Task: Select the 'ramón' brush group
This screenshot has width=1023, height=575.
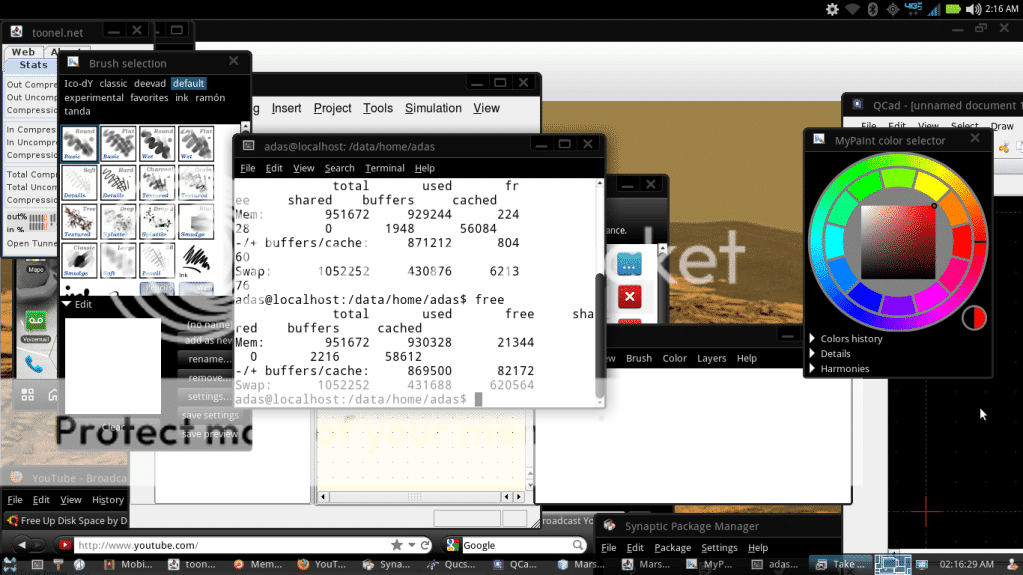Action: point(210,98)
